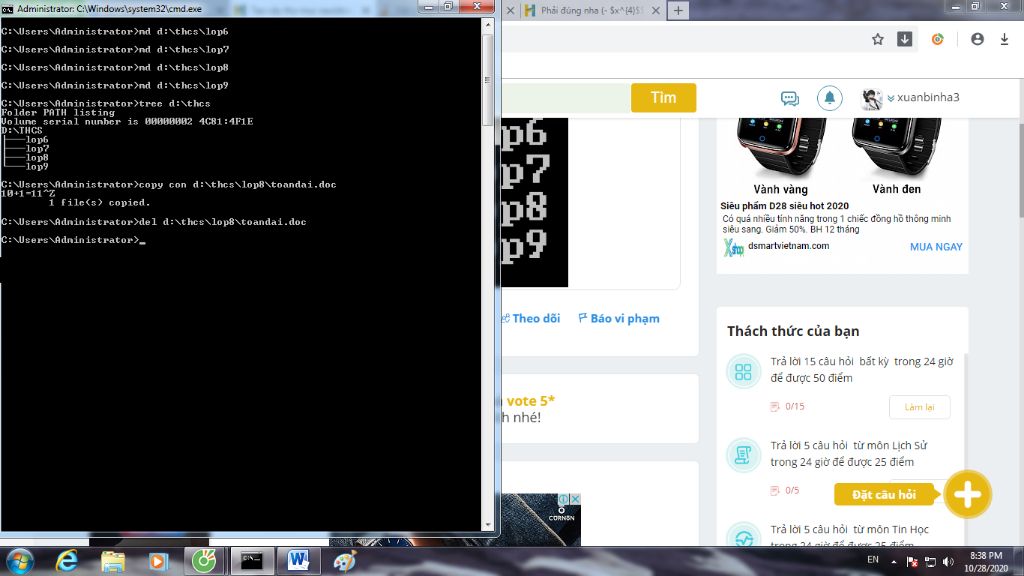The image size is (1024, 576).
Task: Open Internet Explorer from the taskbar
Action: click(x=67, y=561)
